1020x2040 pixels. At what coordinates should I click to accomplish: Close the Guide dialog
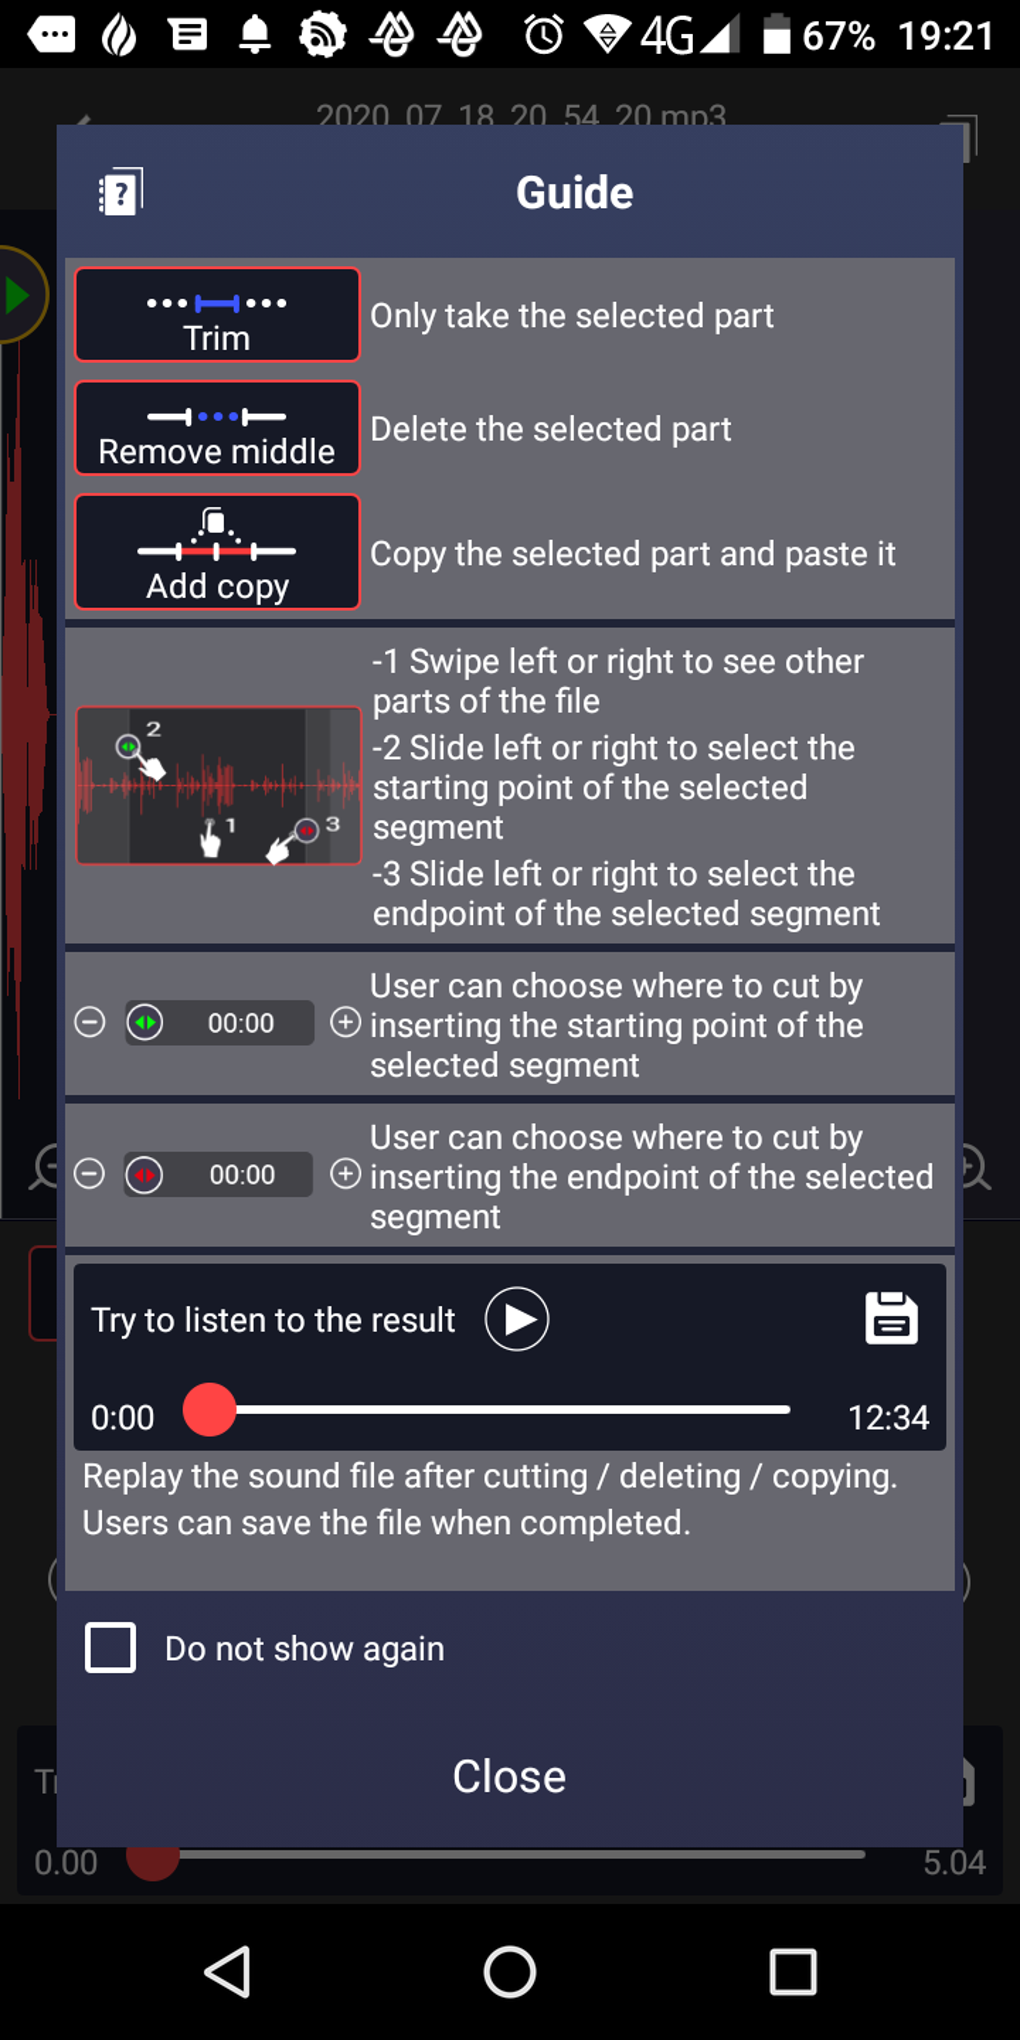click(509, 1776)
